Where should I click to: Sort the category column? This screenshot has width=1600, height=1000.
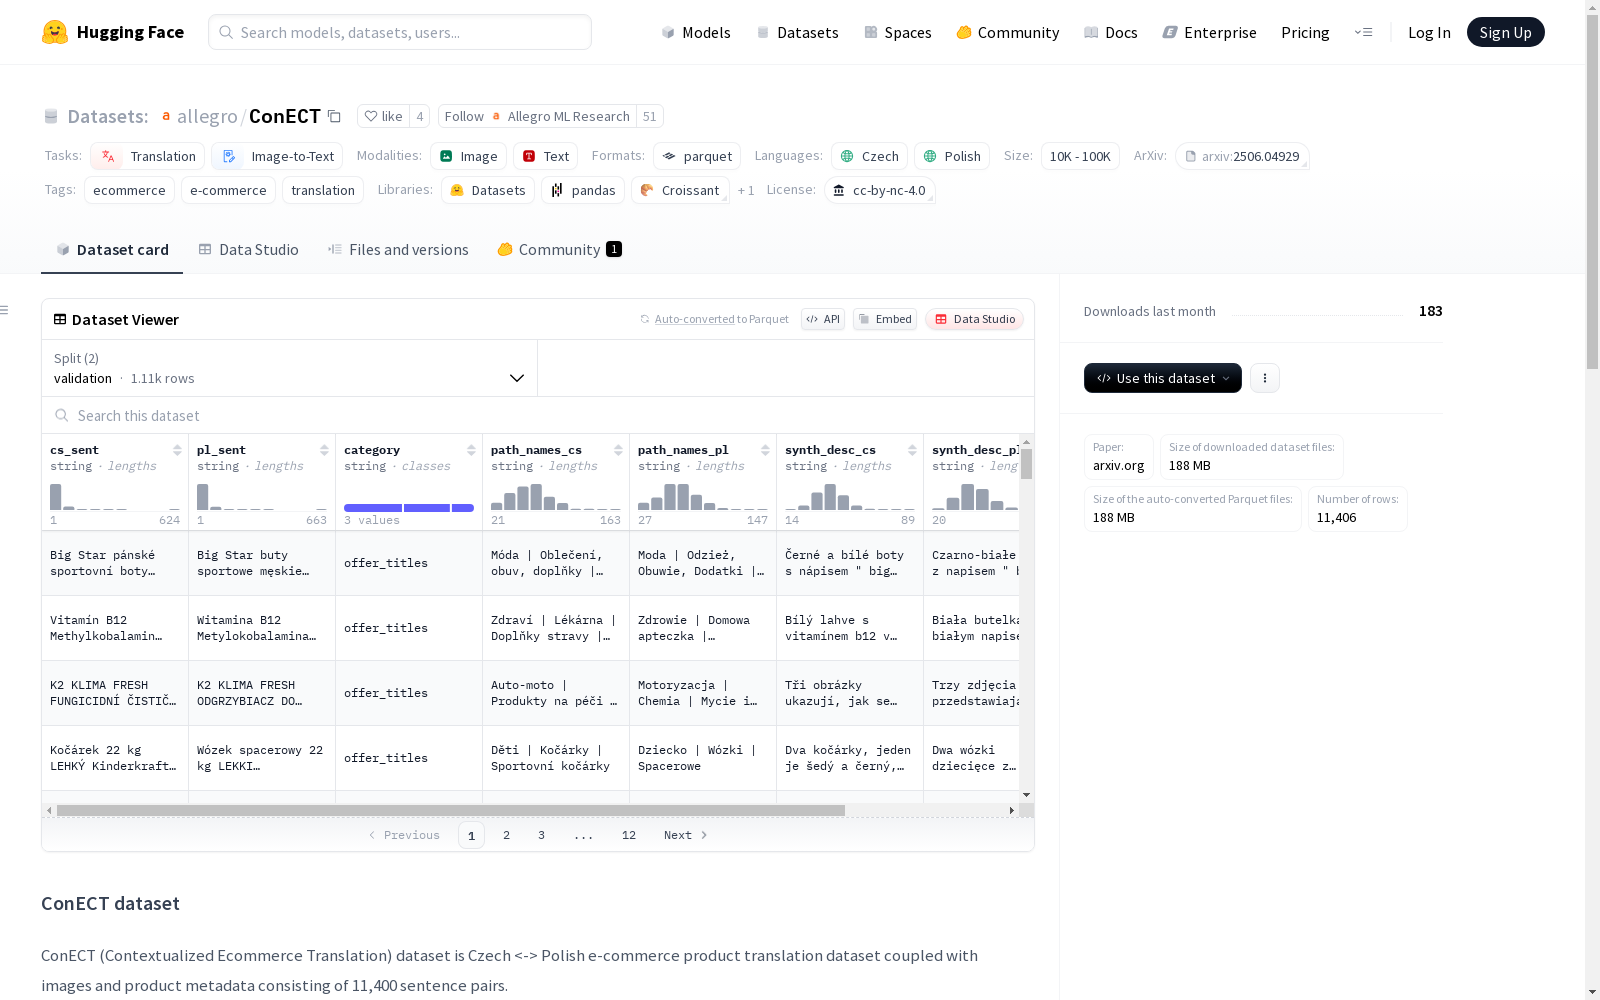tap(471, 450)
